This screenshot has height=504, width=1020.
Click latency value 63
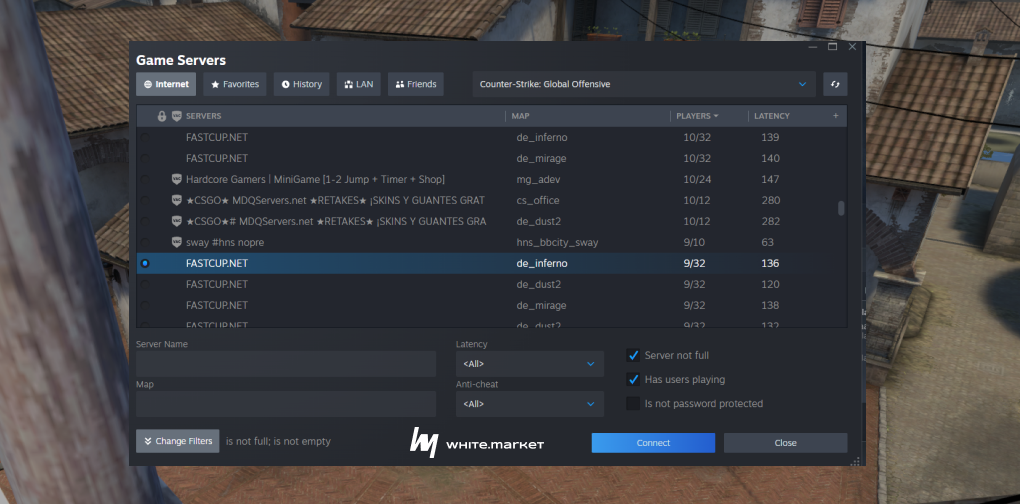[768, 242]
